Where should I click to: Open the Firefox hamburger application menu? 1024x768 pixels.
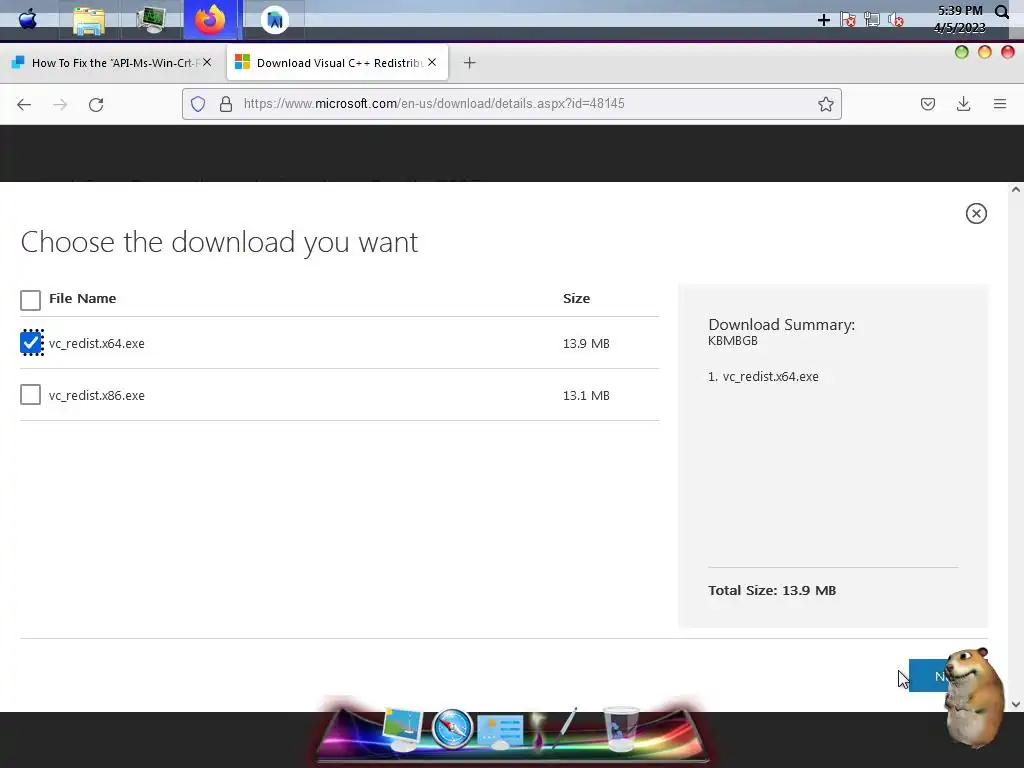1000,104
